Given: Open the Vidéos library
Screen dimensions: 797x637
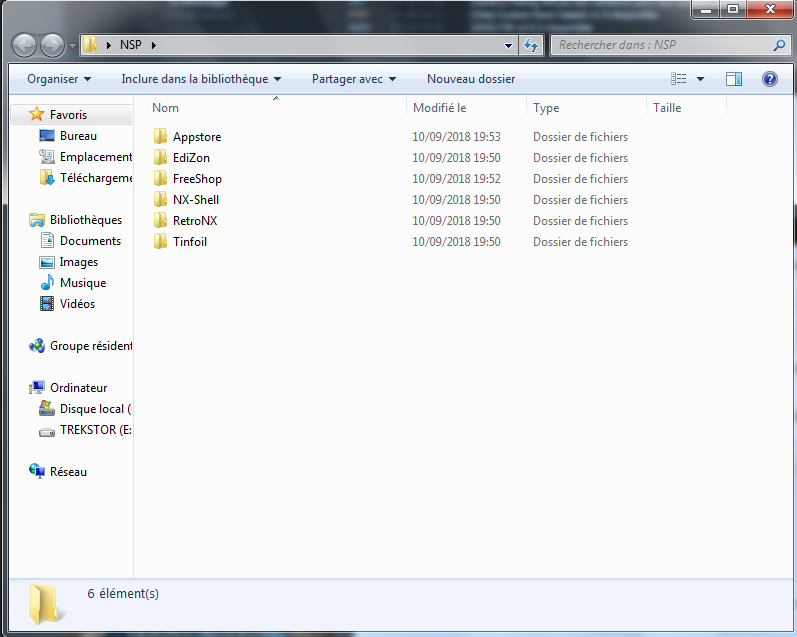Looking at the screenshot, I should (x=77, y=304).
